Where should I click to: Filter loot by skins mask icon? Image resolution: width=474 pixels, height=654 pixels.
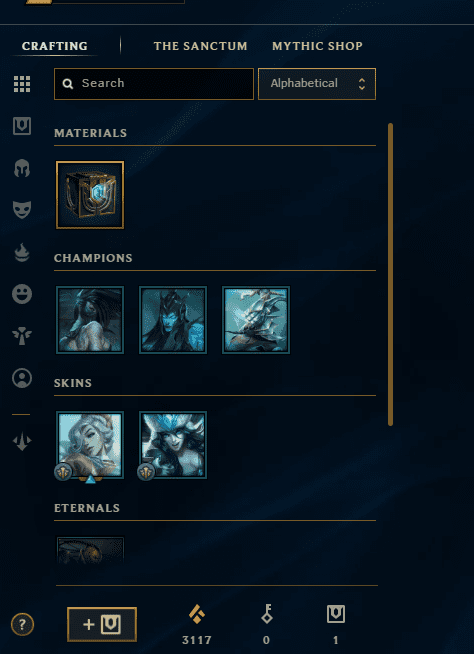coord(22,210)
